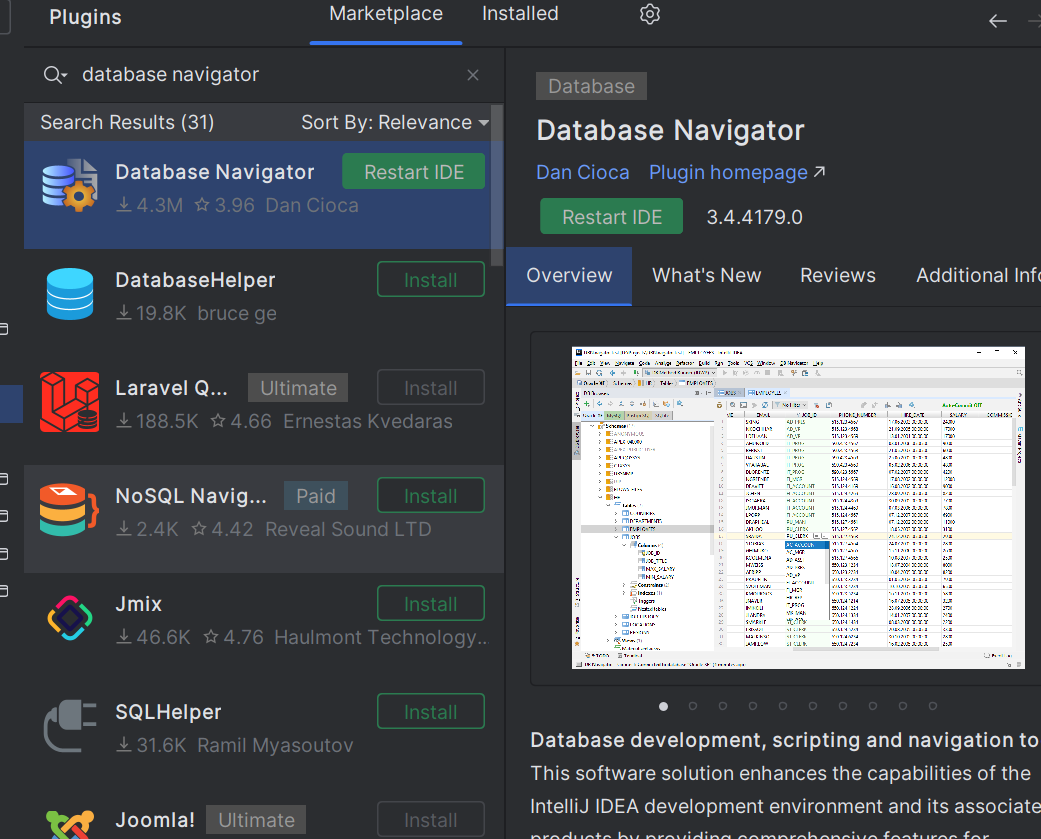Open the Reviews tab
The image size is (1041, 839).
coord(838,275)
